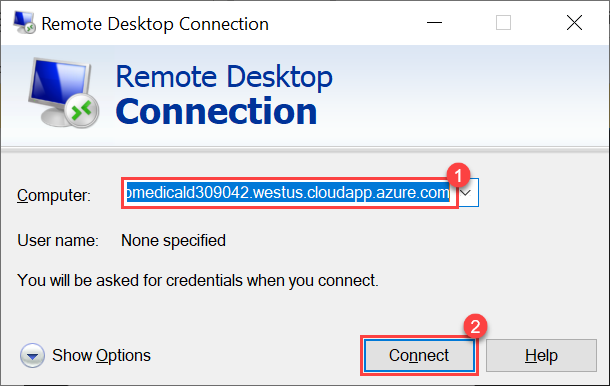Click the green connection arrows badge on monitor

click(82, 111)
